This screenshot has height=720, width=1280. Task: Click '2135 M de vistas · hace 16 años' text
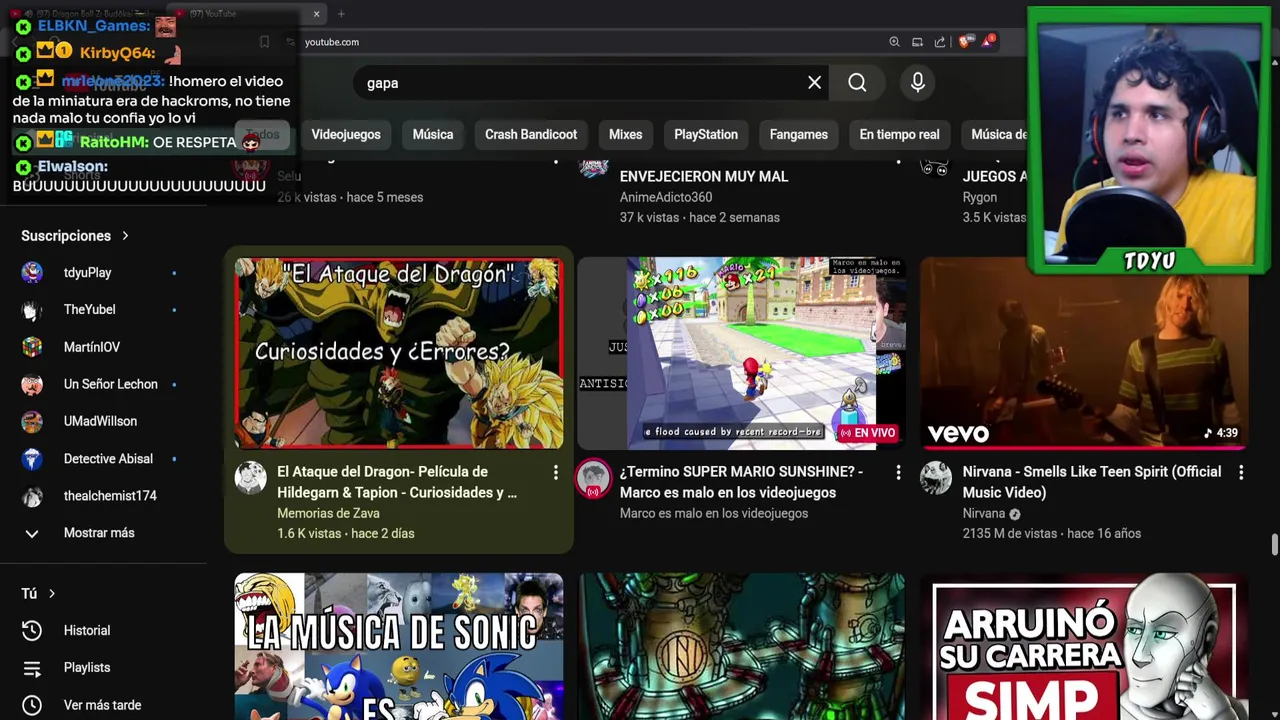pyautogui.click(x=1051, y=533)
